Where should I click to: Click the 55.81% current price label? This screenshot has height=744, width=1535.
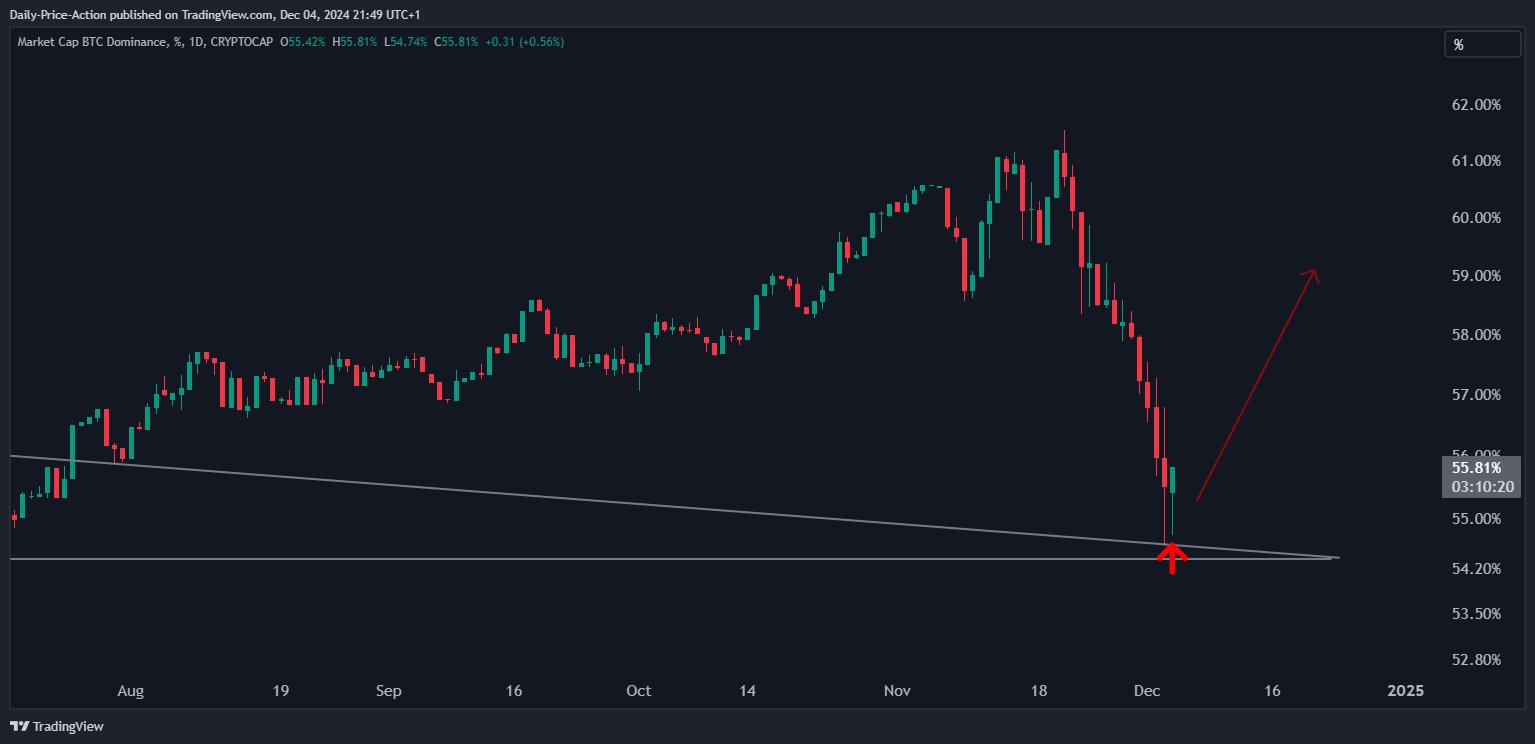(x=1475, y=467)
